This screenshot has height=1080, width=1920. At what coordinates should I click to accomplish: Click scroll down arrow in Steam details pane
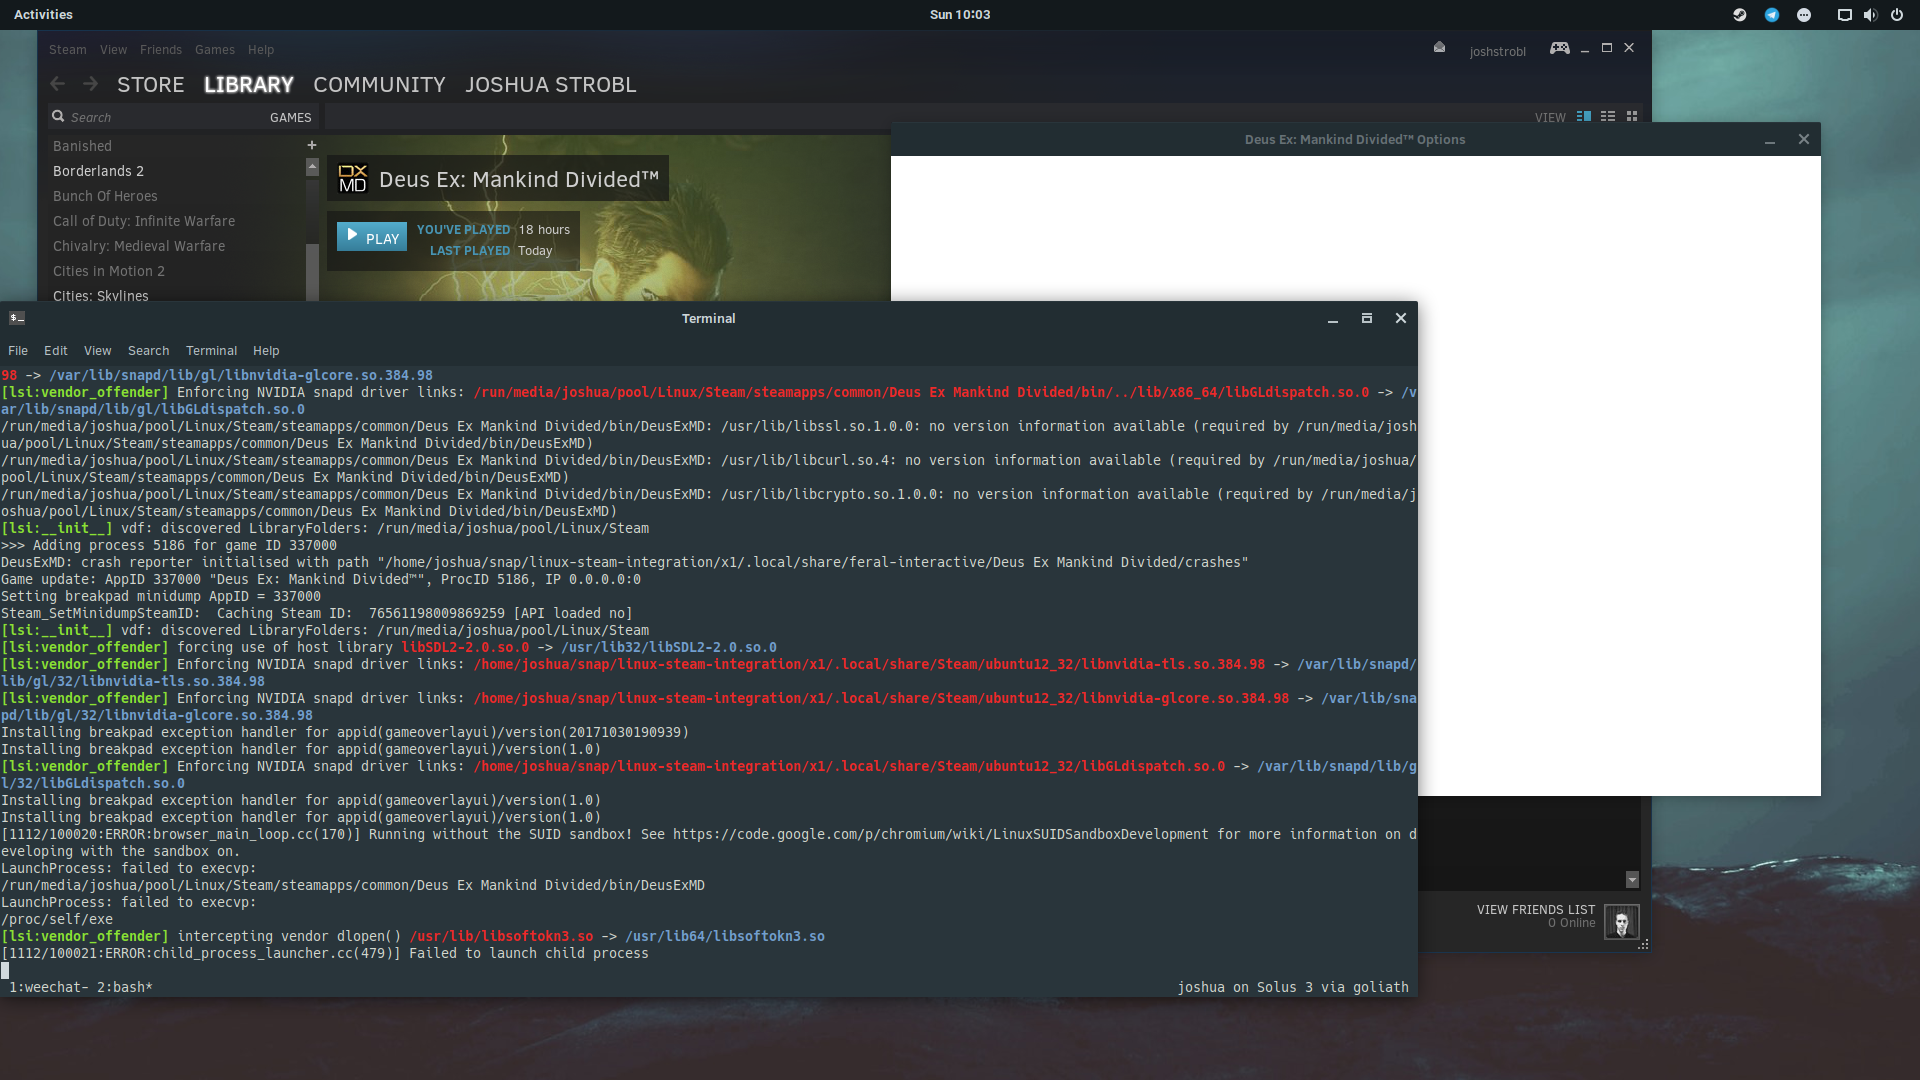point(1632,879)
